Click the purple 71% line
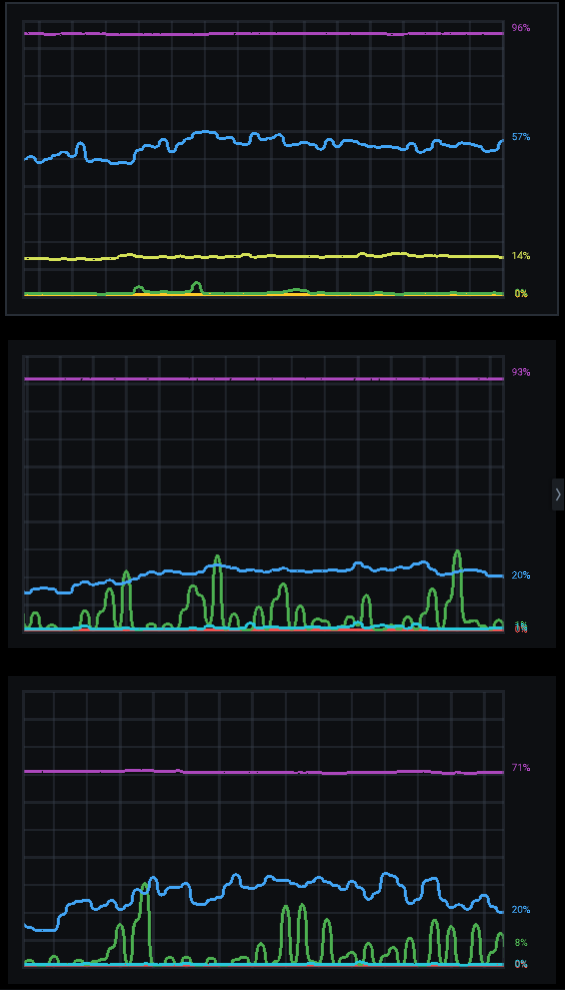This screenshot has width=565, height=990. coord(263,772)
